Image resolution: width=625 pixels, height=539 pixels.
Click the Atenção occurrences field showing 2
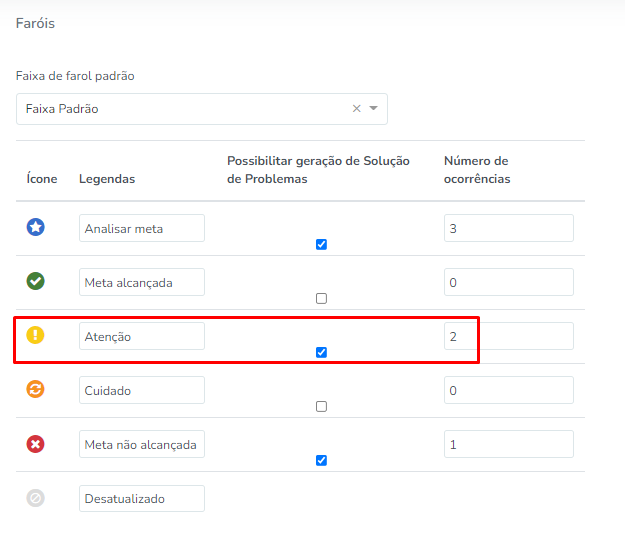(508, 336)
